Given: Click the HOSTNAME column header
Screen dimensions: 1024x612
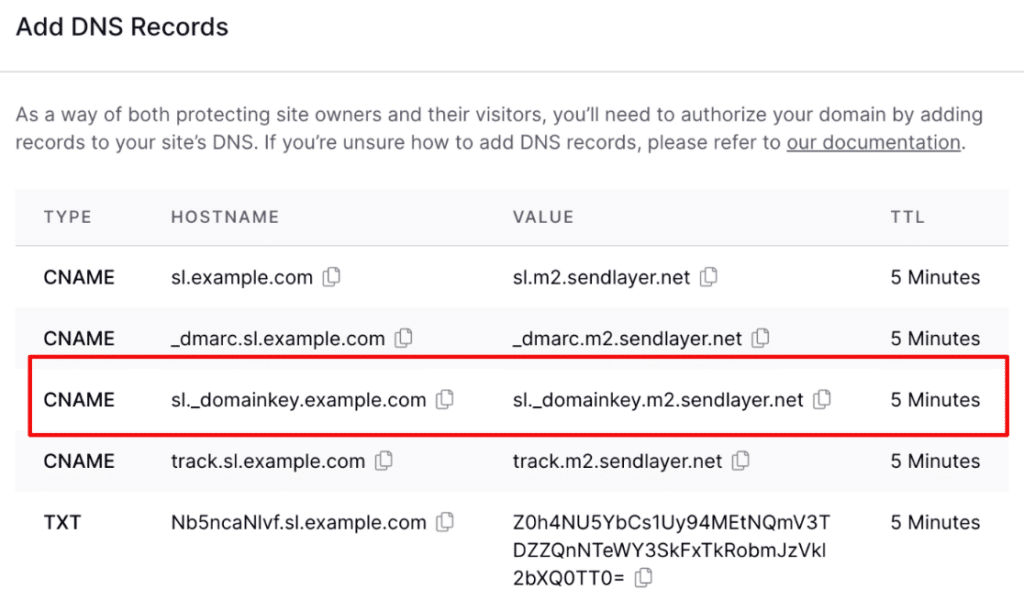Looking at the screenshot, I should (224, 217).
